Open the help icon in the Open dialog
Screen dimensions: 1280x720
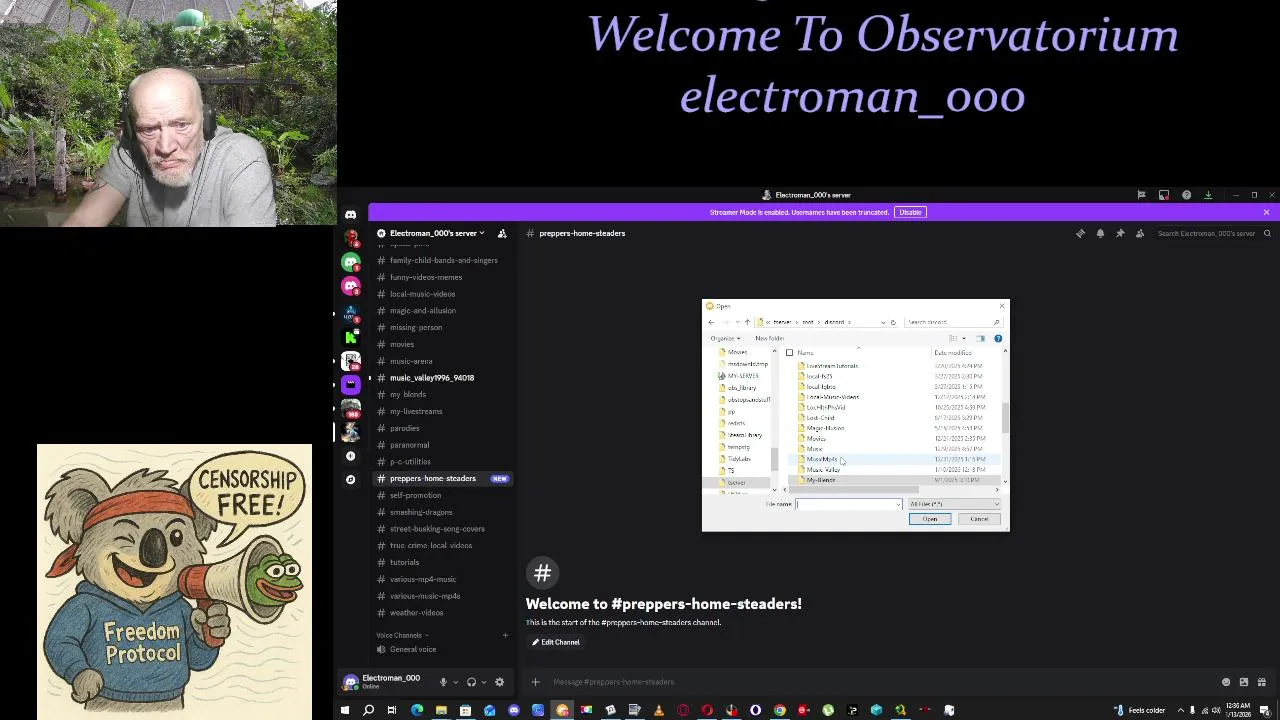click(x=998, y=338)
